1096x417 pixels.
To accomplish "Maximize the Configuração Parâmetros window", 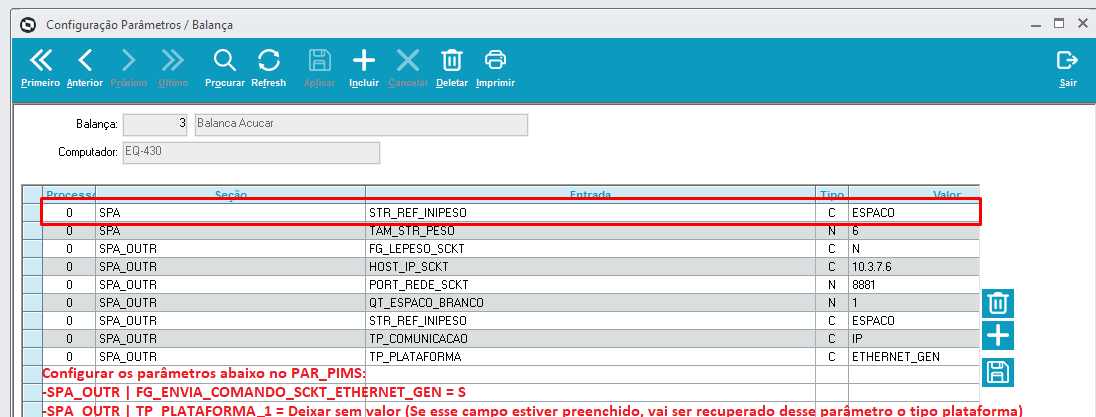I will coord(1059,24).
